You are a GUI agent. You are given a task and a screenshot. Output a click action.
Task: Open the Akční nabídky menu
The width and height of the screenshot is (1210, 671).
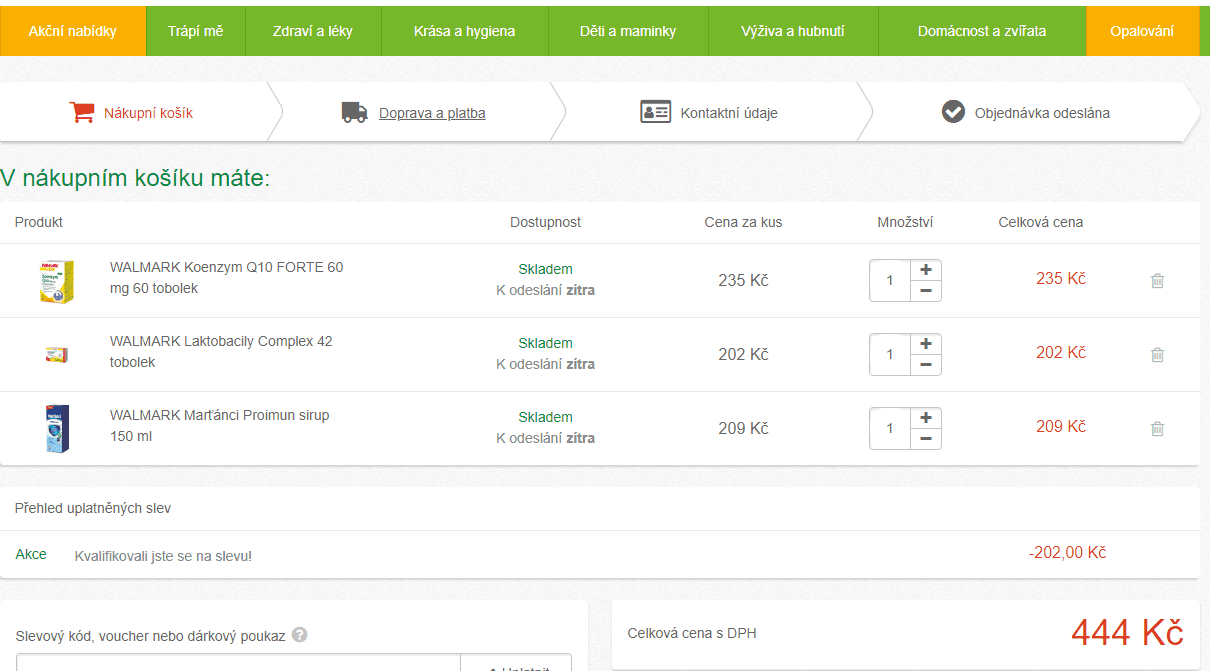[x=72, y=31]
